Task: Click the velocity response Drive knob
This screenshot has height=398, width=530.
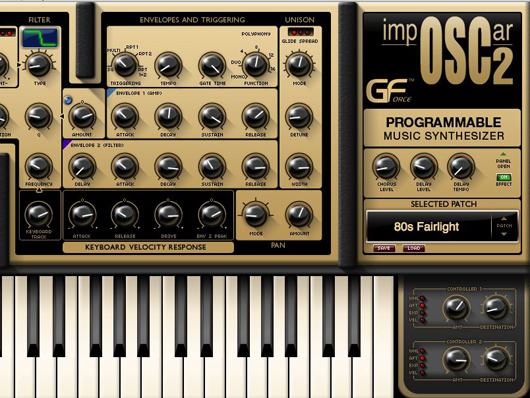Action: (168, 215)
